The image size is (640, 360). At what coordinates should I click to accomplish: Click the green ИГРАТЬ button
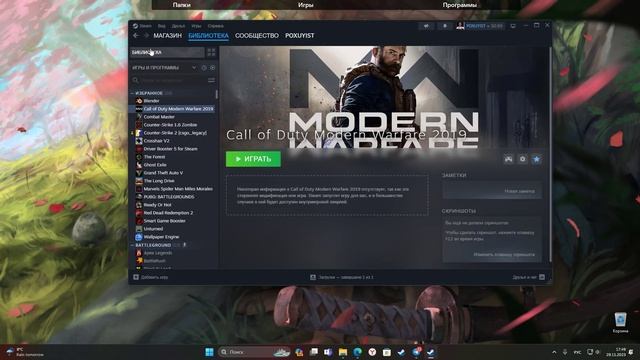point(253,159)
